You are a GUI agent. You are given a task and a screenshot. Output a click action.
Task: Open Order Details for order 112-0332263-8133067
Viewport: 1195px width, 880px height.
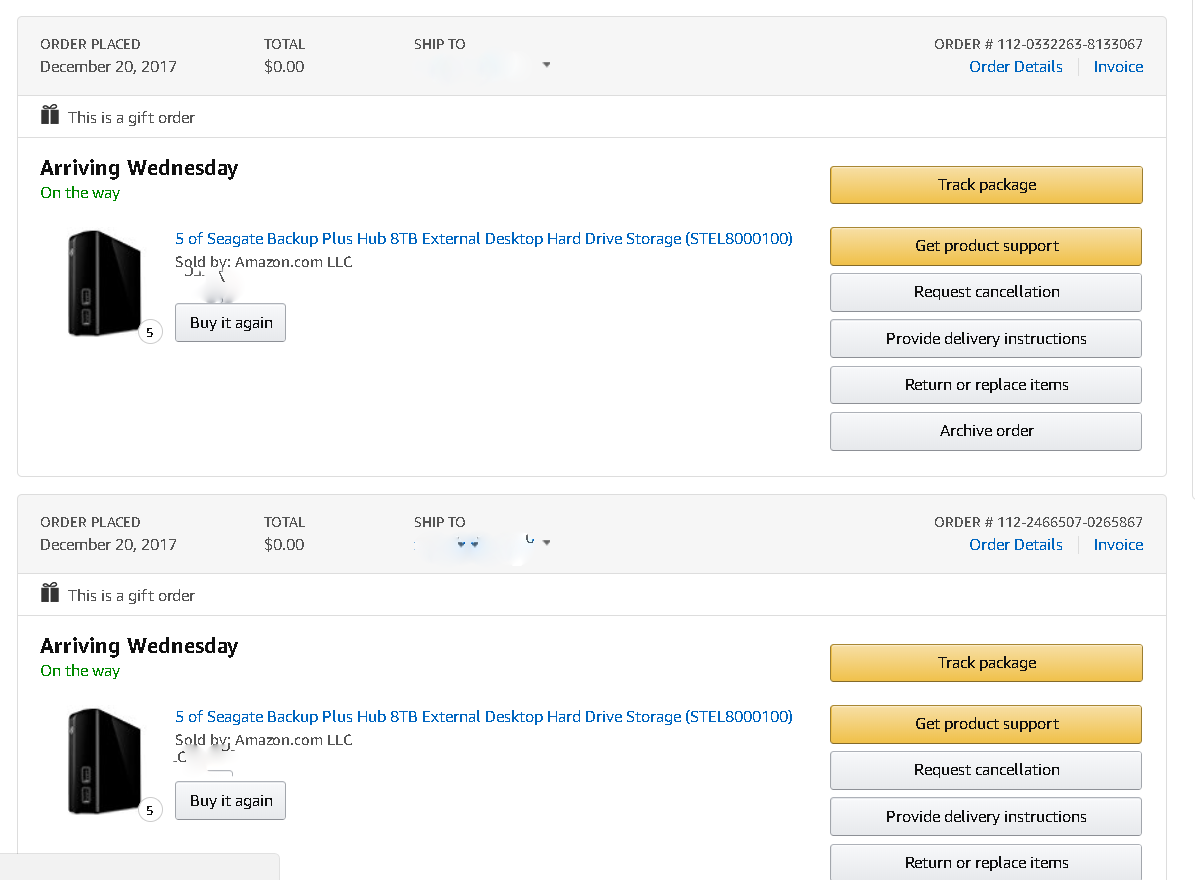click(1015, 67)
